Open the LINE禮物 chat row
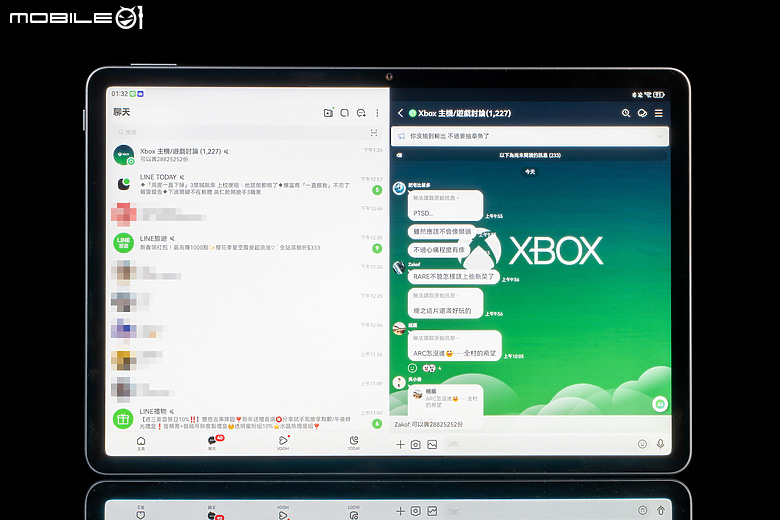Image resolution: width=780 pixels, height=520 pixels. coord(247,418)
